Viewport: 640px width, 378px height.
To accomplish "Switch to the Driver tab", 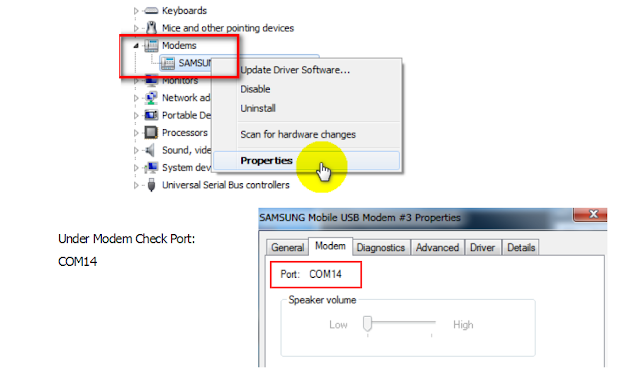I will point(482,247).
